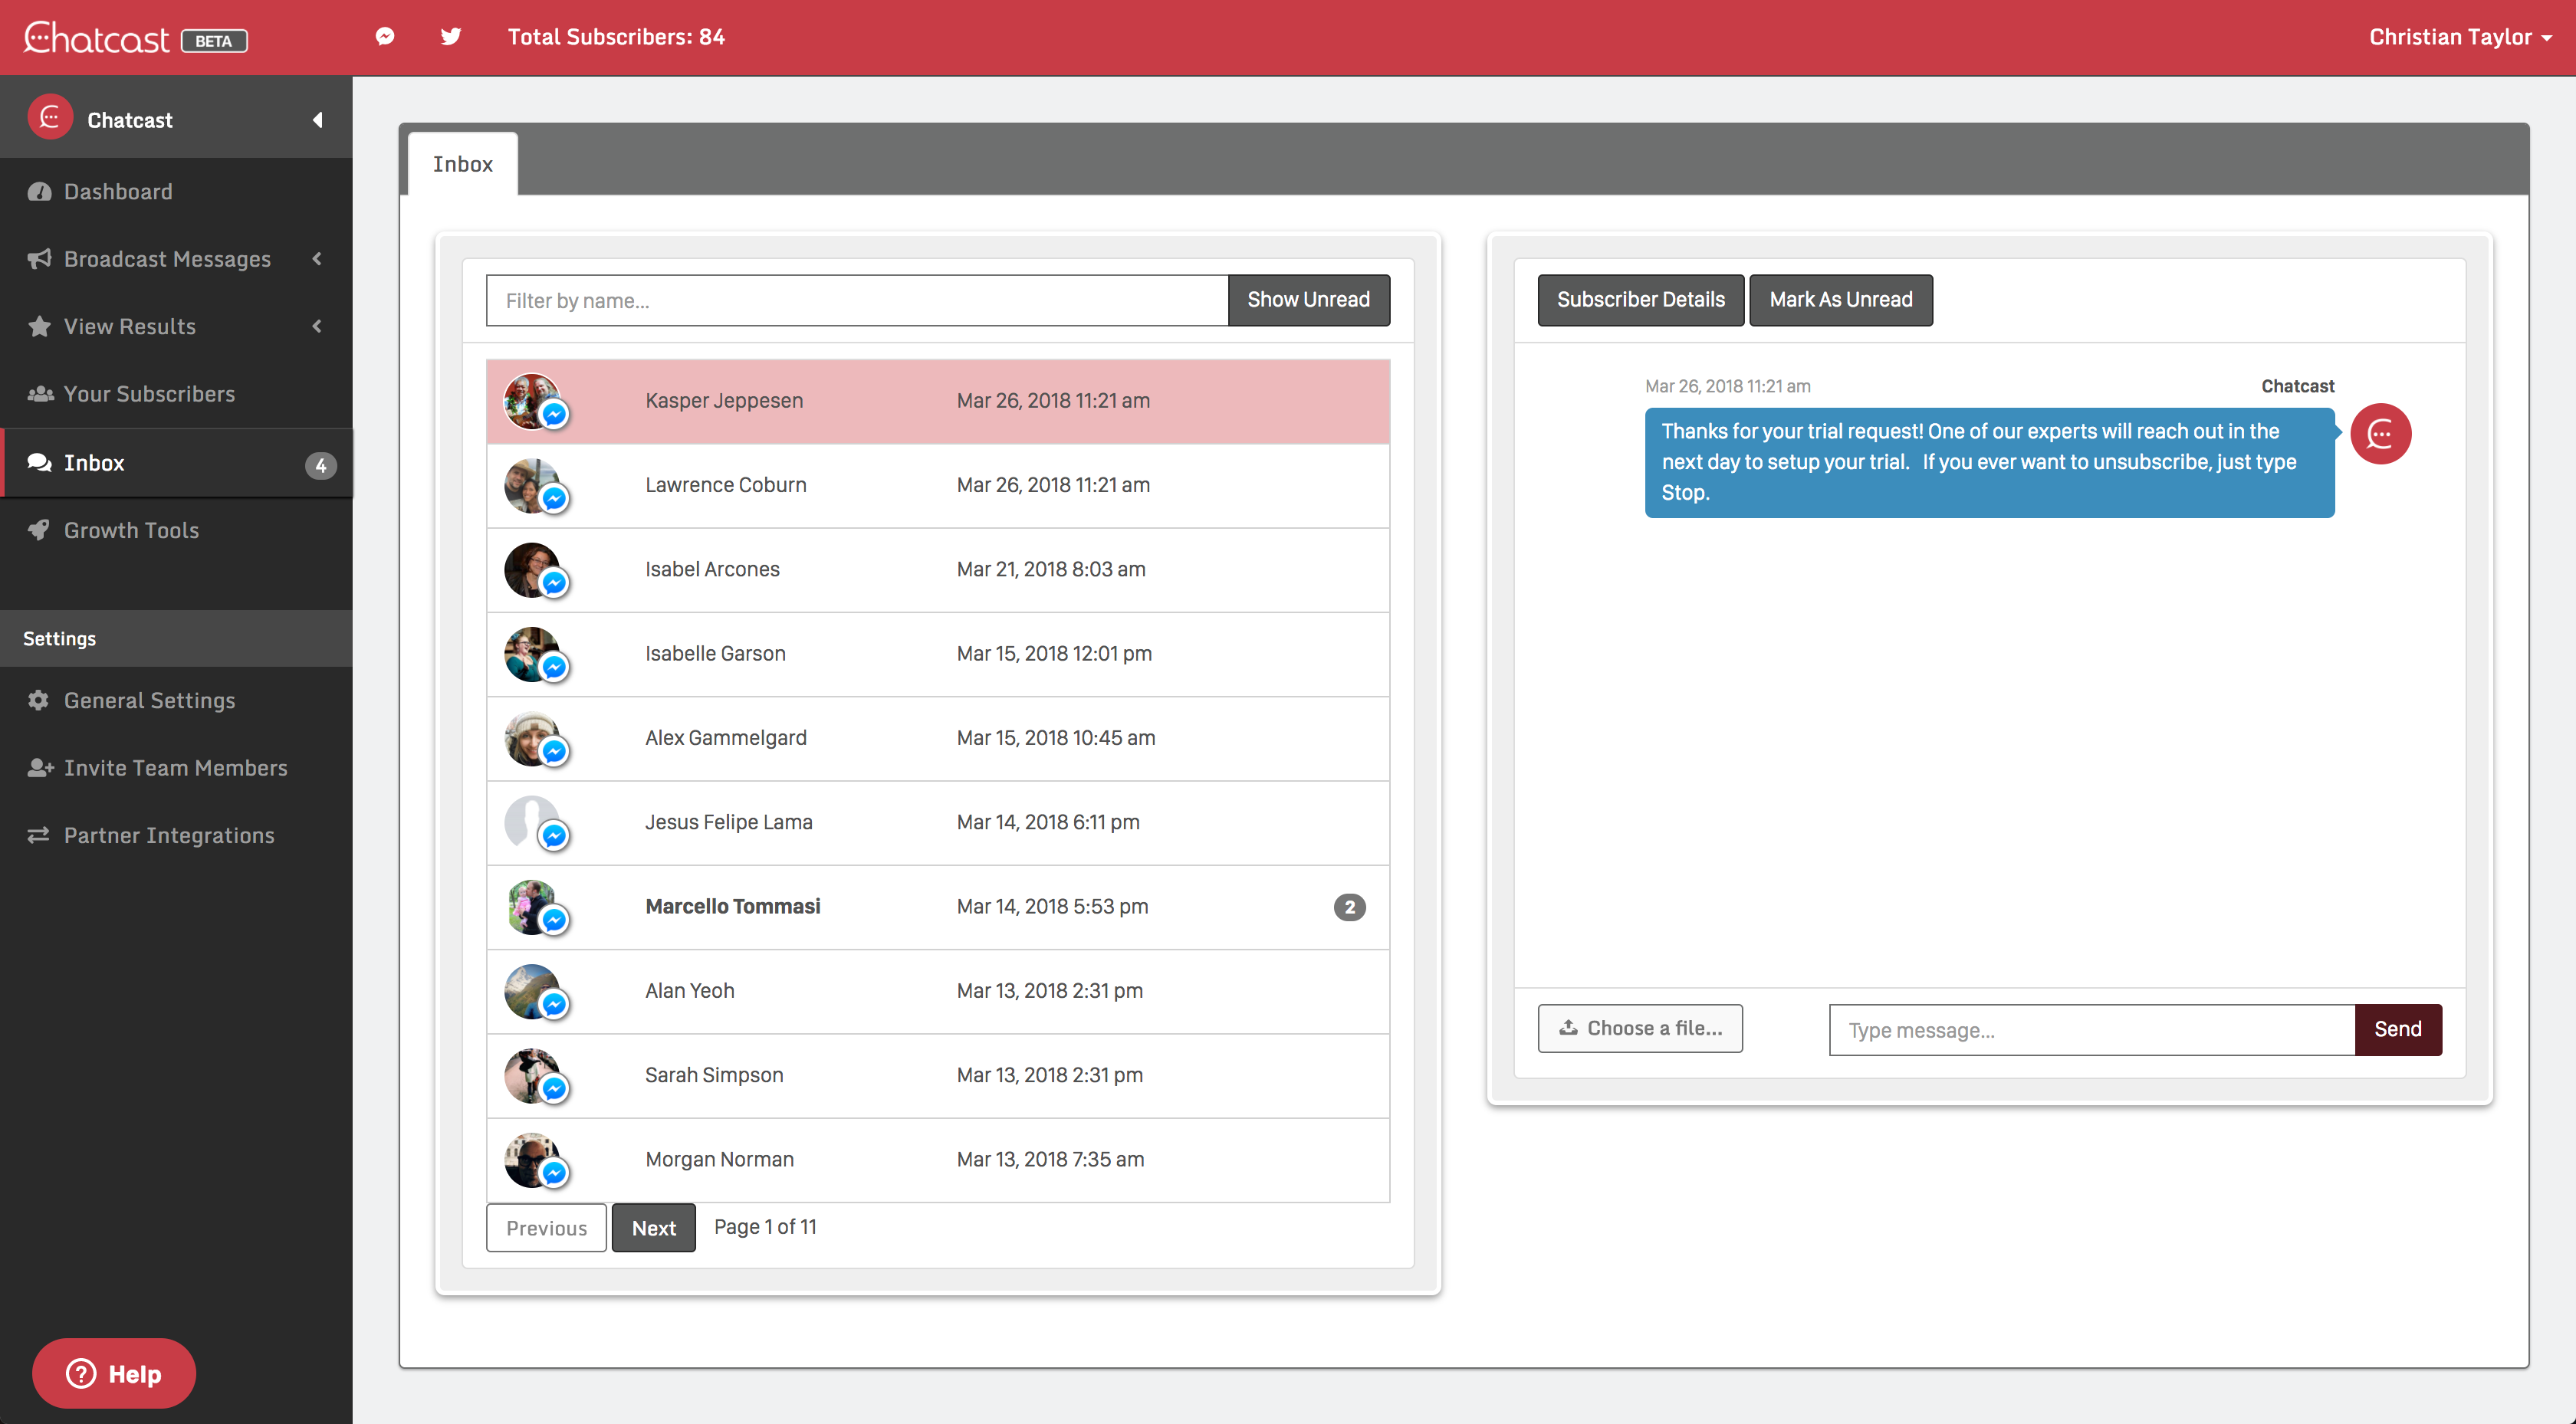Go to Next page of inbox
2576x1424 pixels.
(653, 1228)
